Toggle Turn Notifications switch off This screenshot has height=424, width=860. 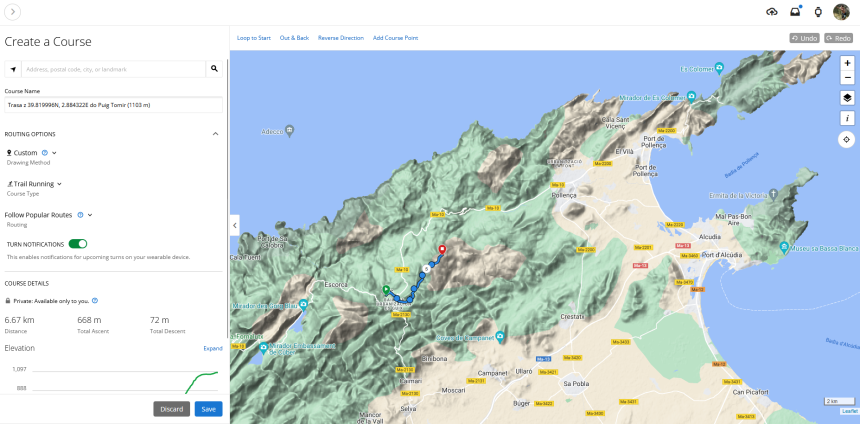77,243
